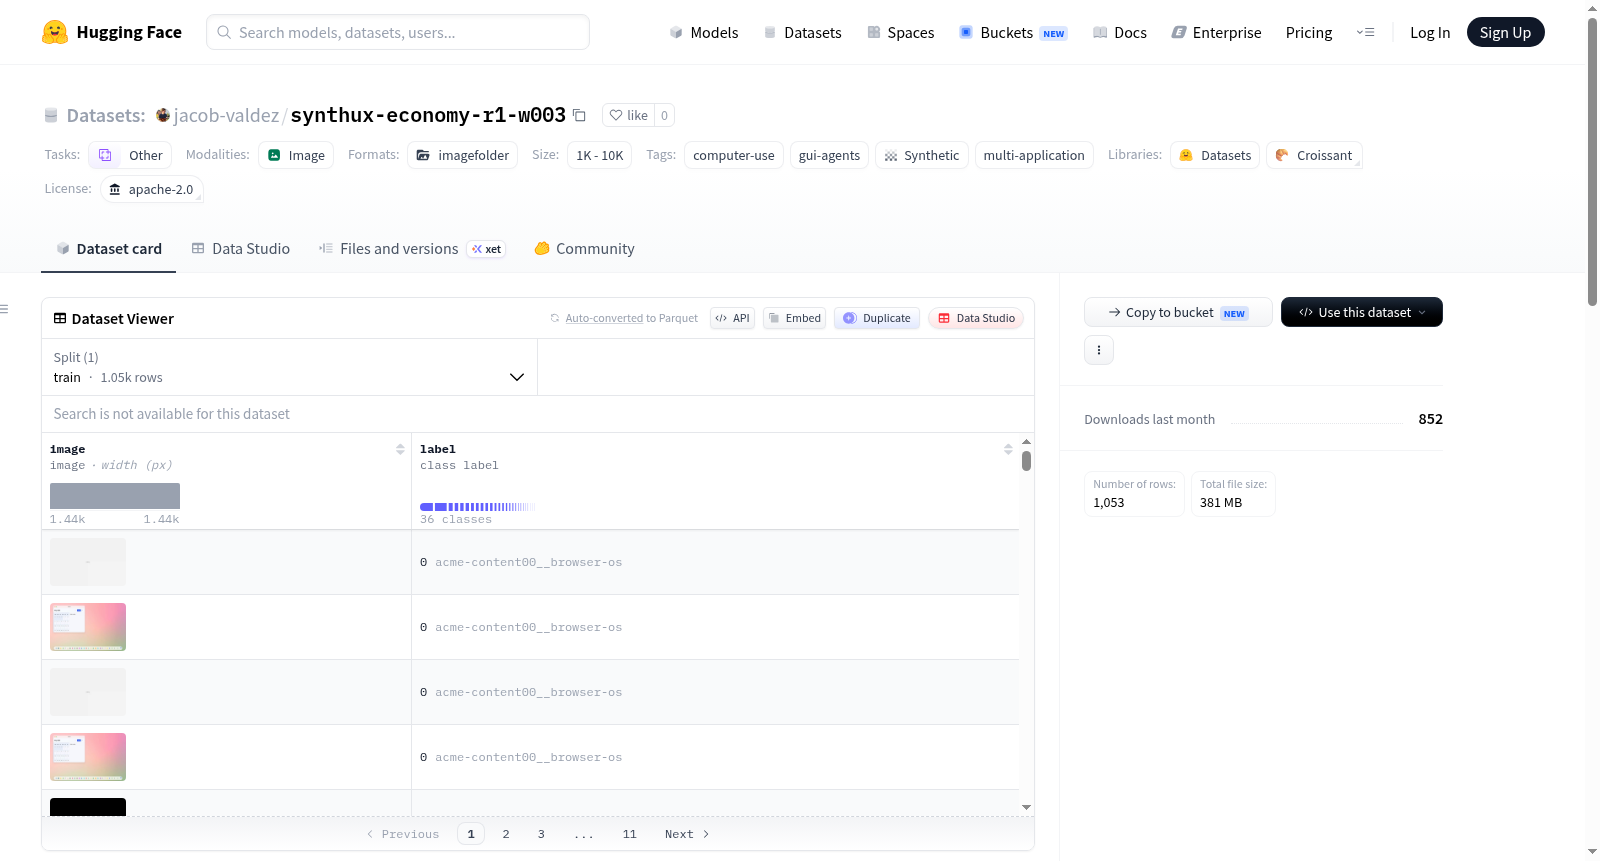Open the first row blank image thumbnail
The image size is (1600, 861).
(88, 562)
